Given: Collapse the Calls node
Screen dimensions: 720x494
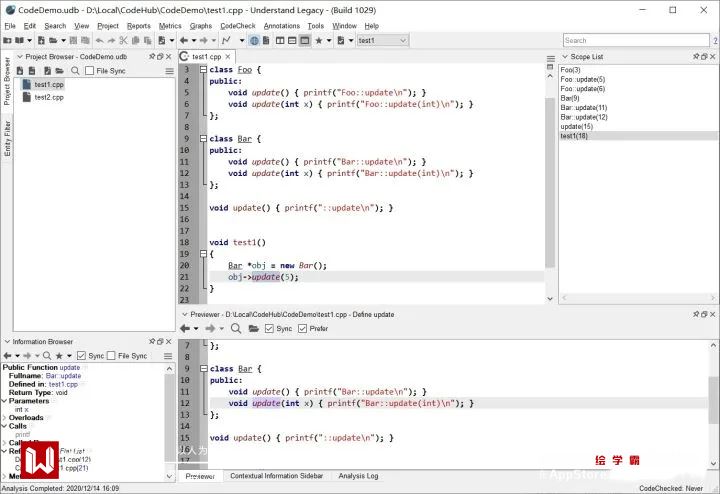Looking at the screenshot, I should pyautogui.click(x=5, y=426).
